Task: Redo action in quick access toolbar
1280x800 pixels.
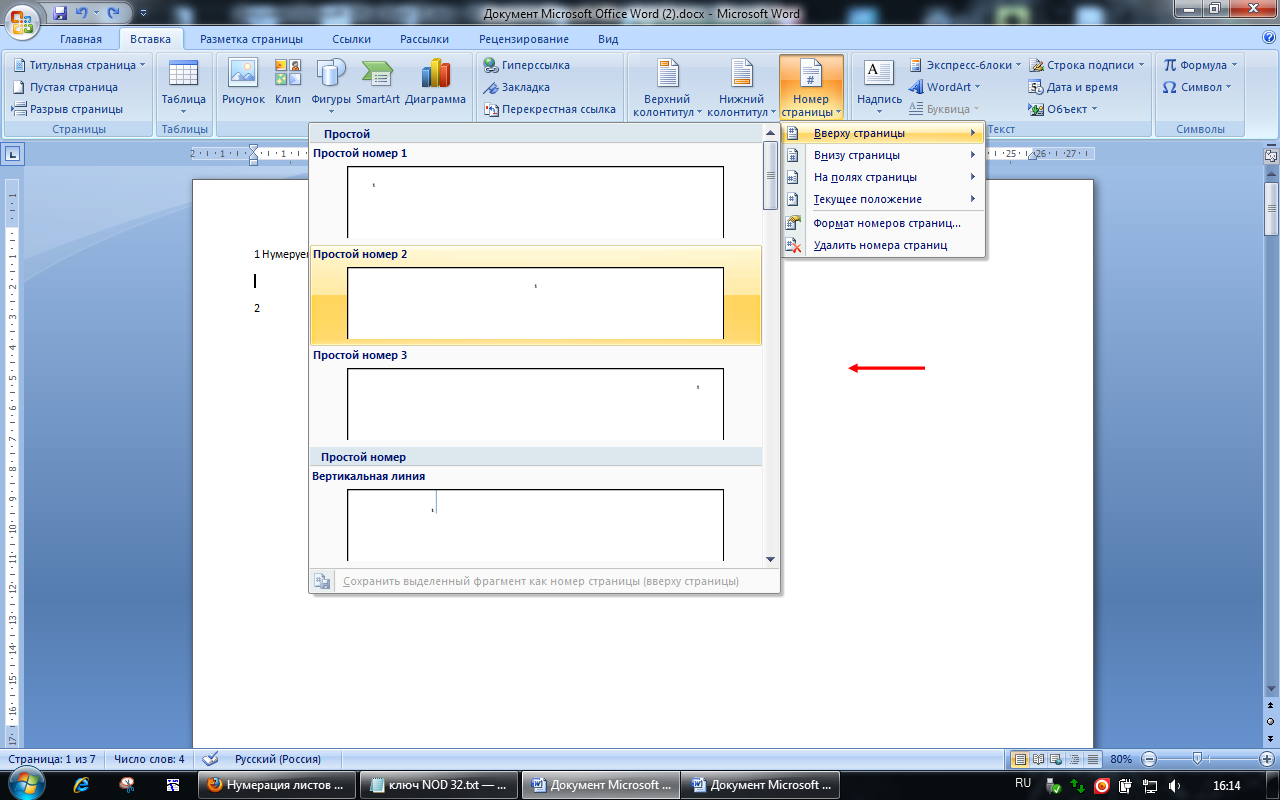Action: [x=113, y=13]
